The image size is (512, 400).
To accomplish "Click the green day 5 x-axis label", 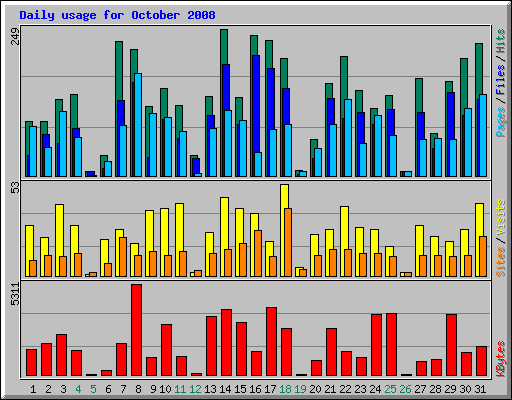I will 93,389.
